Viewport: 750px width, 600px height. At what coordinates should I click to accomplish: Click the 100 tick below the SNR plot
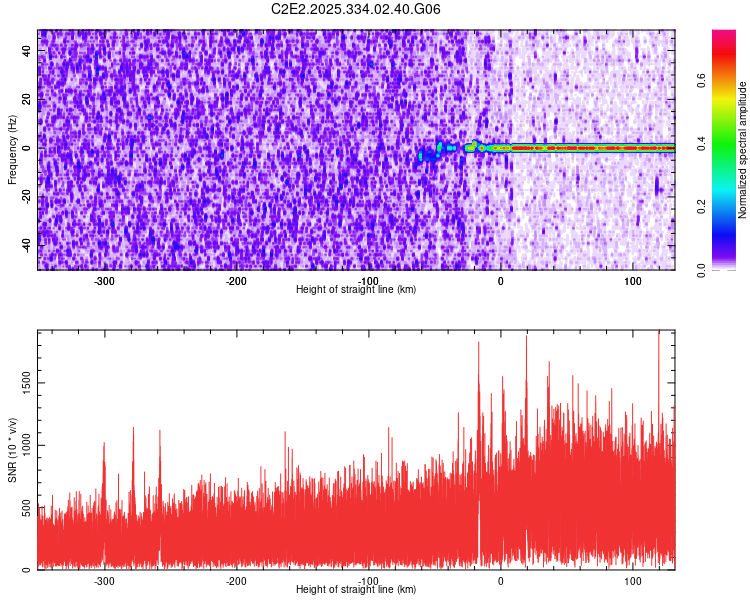632,581
